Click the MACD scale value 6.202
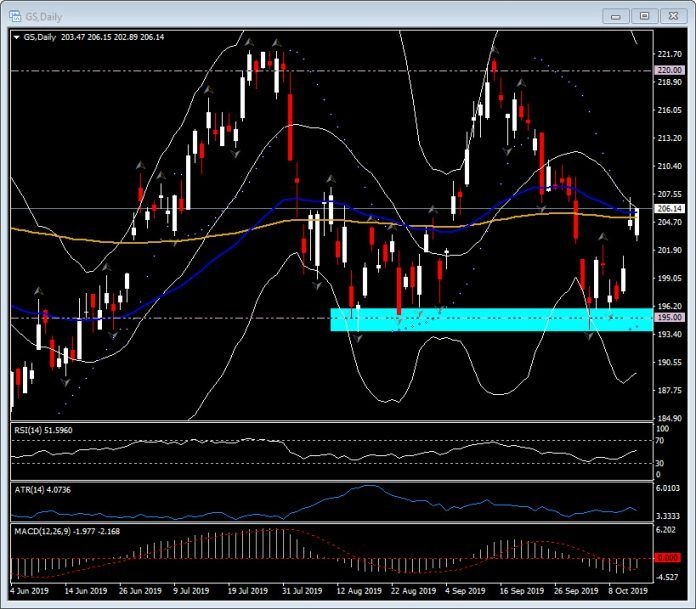Viewport: 696px width, 609px height. [x=666, y=530]
